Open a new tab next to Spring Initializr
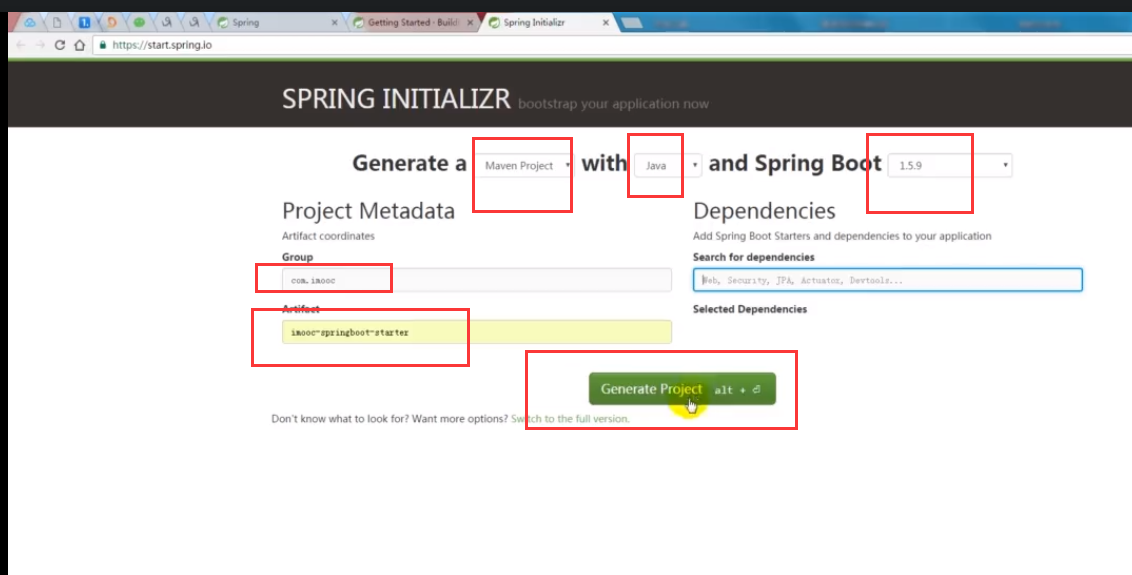The height and width of the screenshot is (575, 1132). point(632,22)
